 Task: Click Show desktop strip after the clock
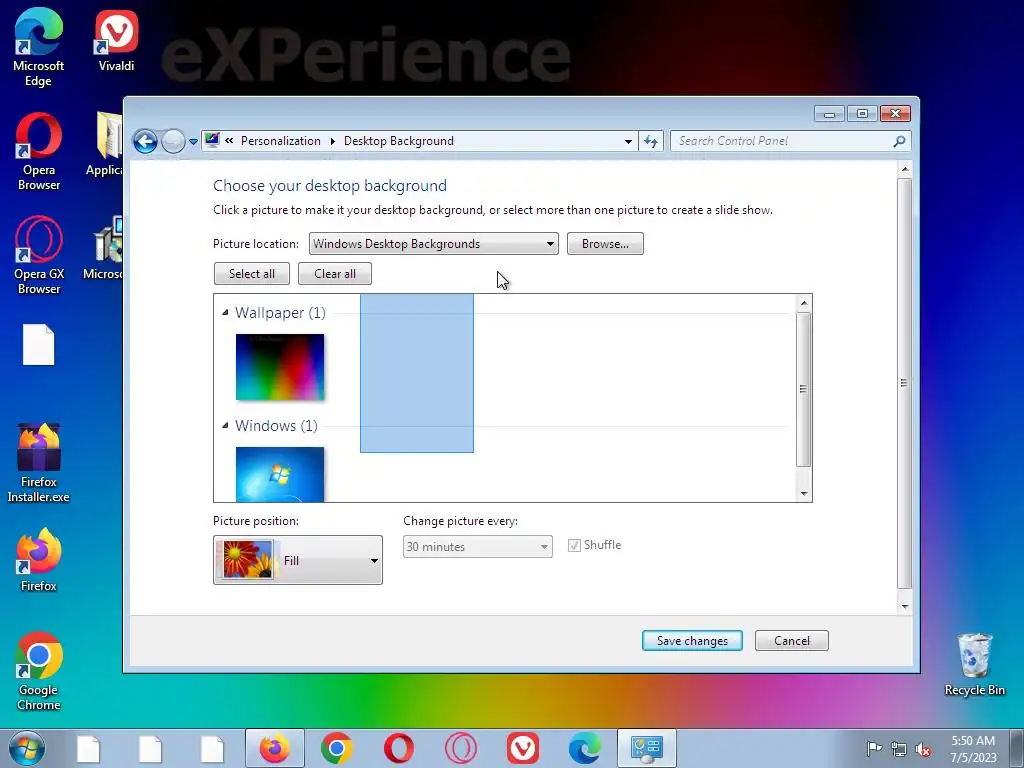click(1017, 748)
